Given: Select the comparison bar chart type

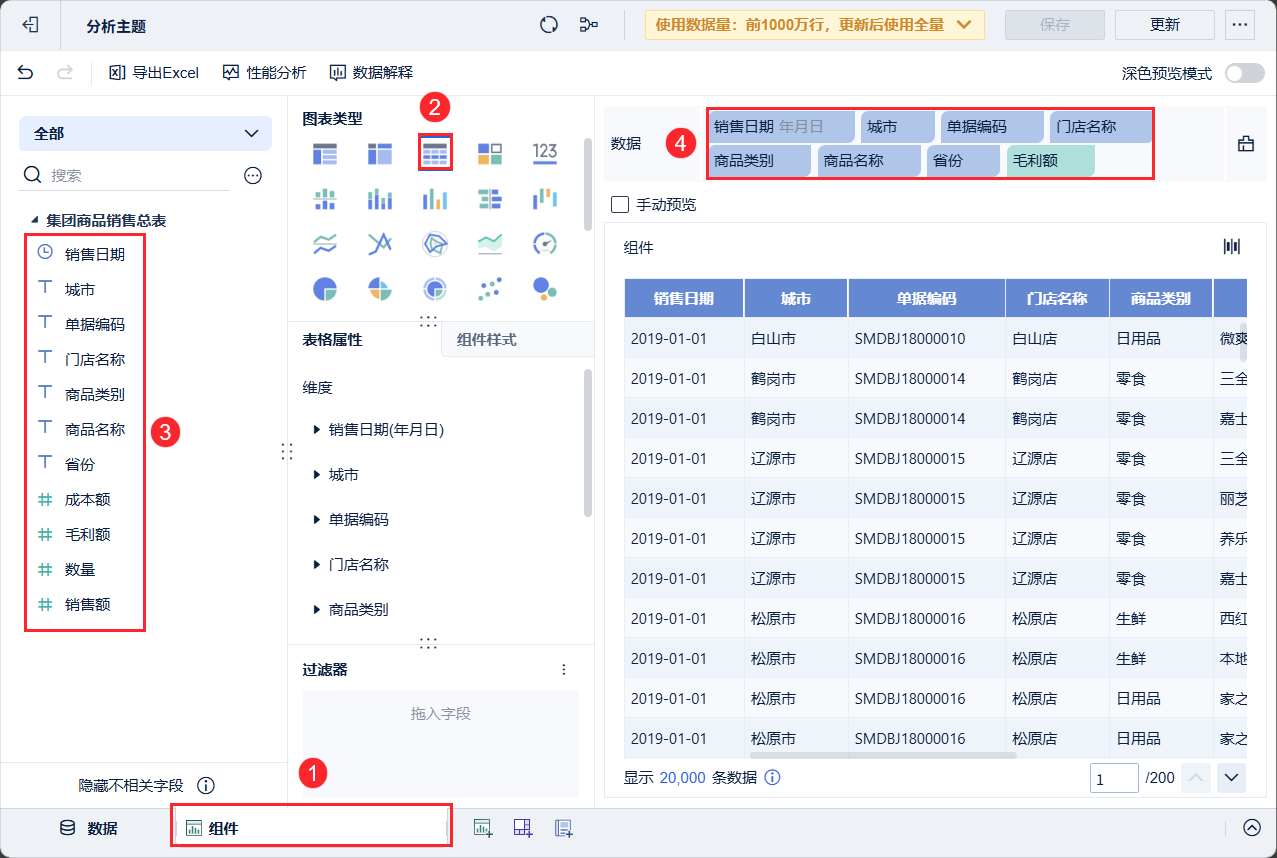Looking at the screenshot, I should (490, 198).
